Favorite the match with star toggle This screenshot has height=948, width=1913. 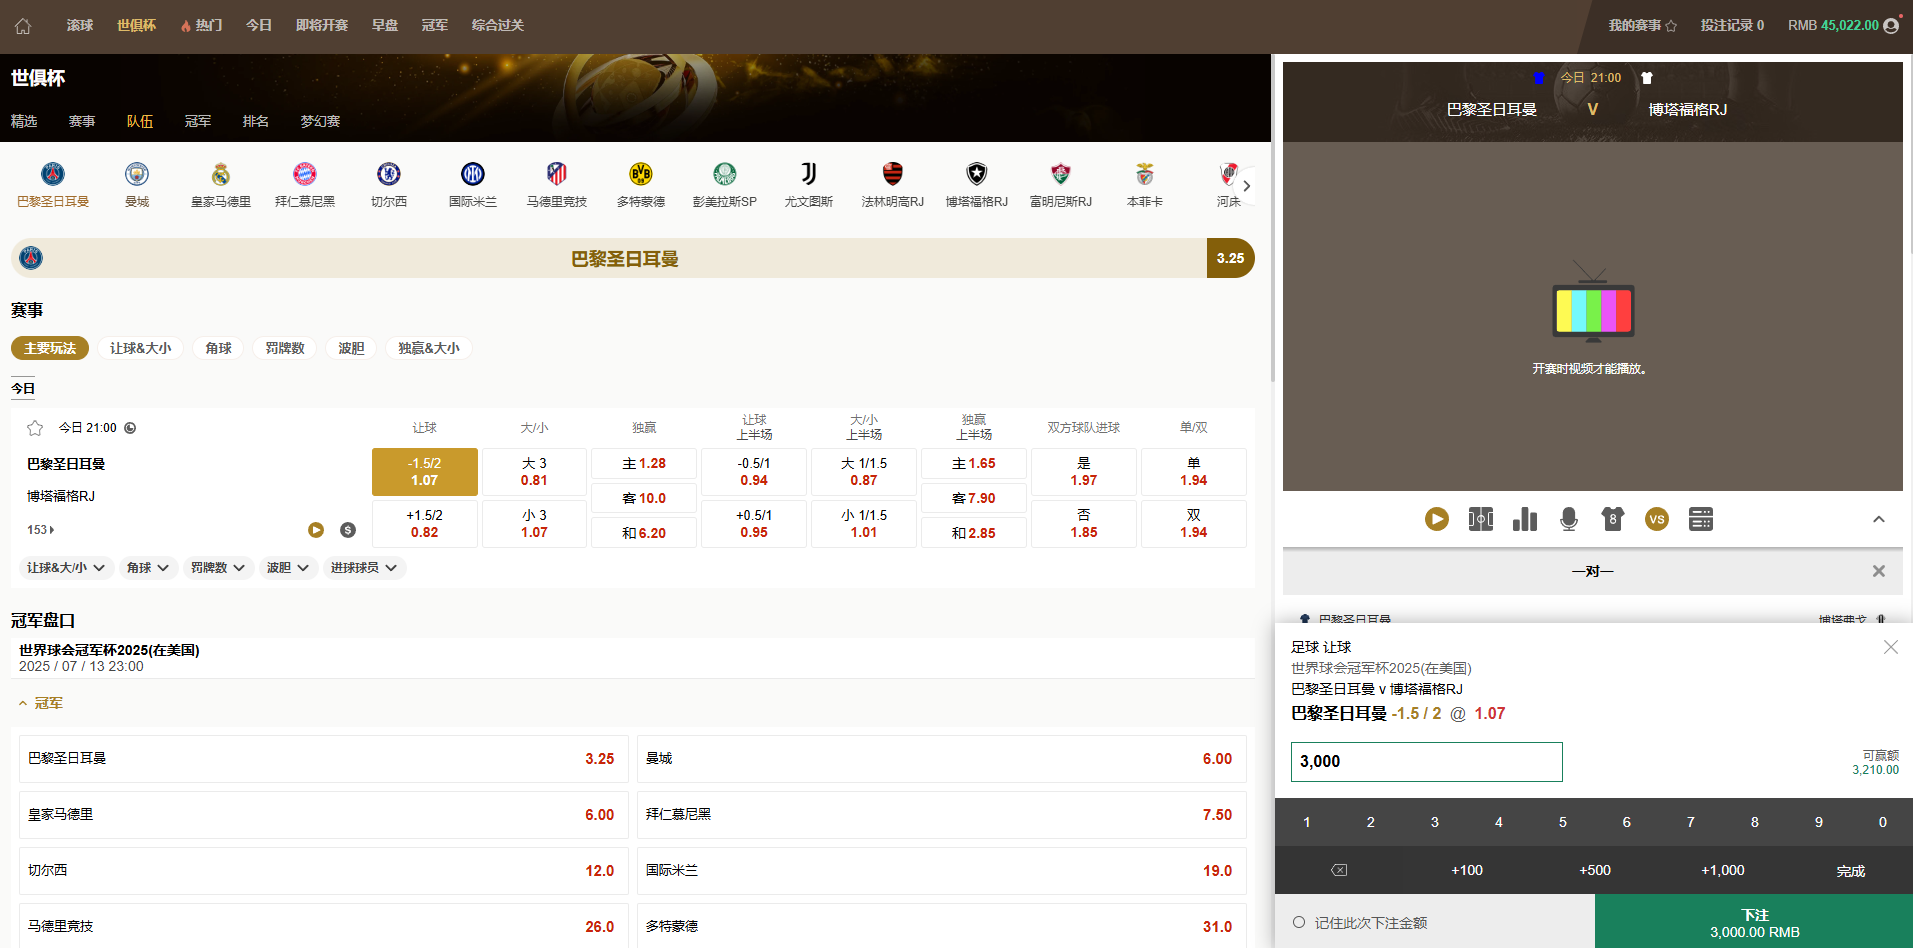[35, 428]
